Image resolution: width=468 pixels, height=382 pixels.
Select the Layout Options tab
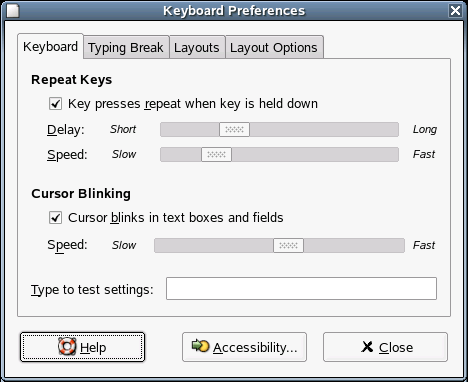point(274,47)
